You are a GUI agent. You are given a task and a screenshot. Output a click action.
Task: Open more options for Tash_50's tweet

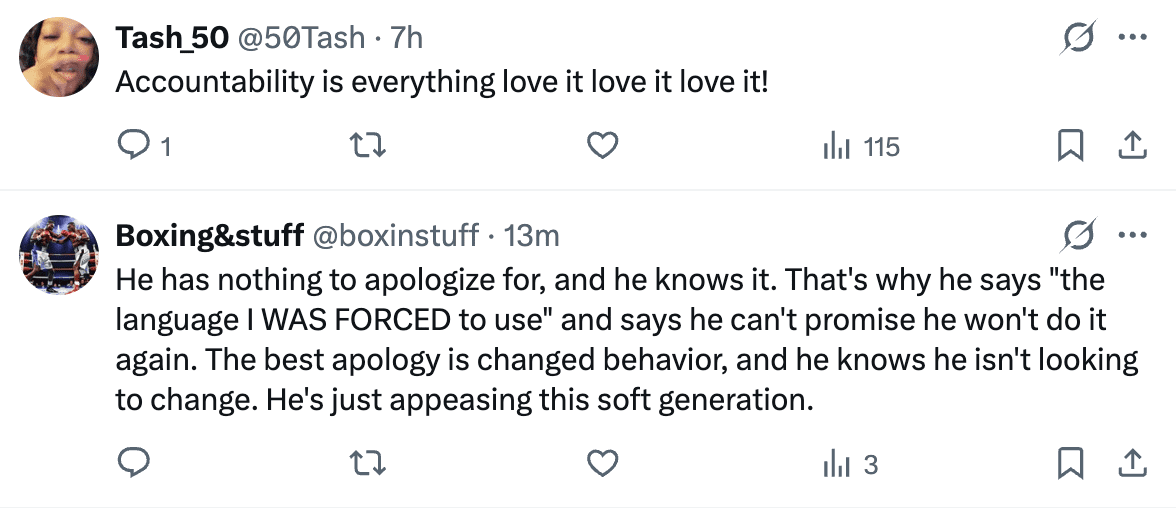click(1131, 38)
